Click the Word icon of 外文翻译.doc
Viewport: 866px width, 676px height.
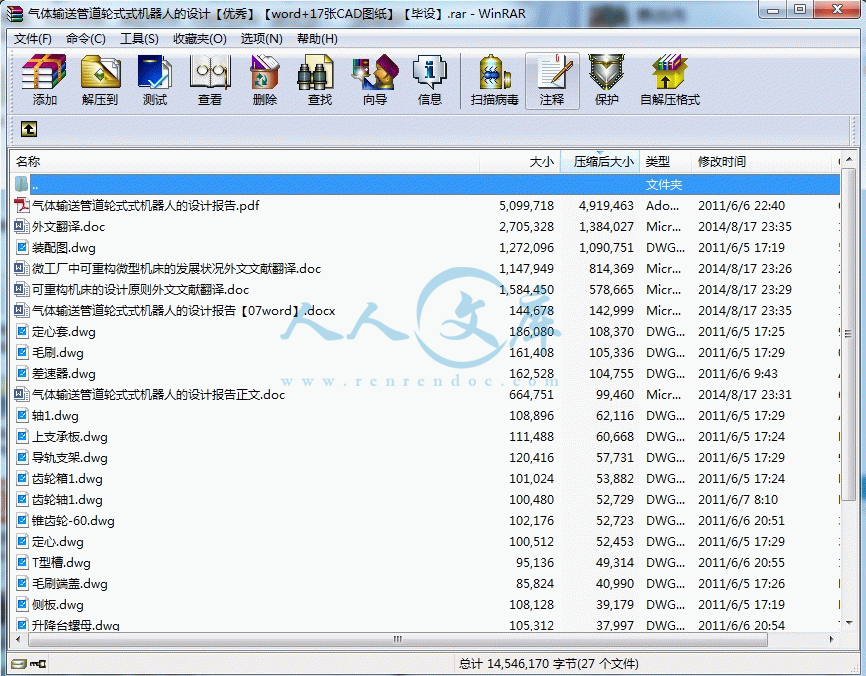point(22,226)
